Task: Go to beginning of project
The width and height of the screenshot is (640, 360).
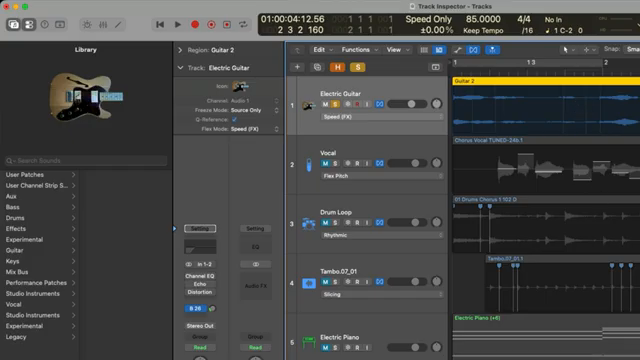Action: tap(160, 24)
